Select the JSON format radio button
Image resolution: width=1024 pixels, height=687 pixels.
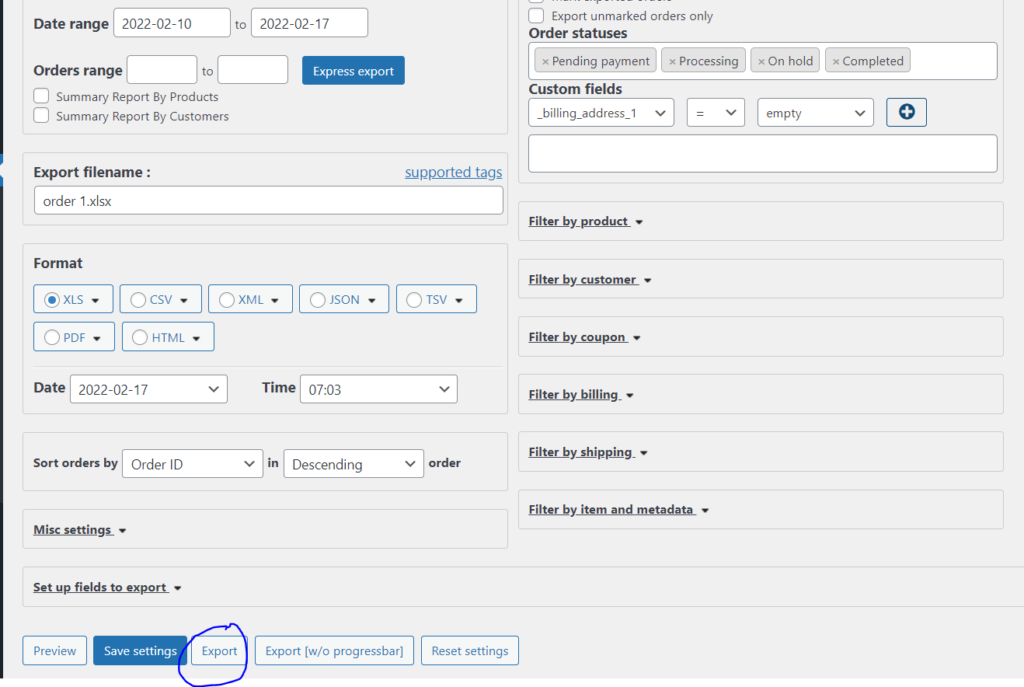(317, 300)
